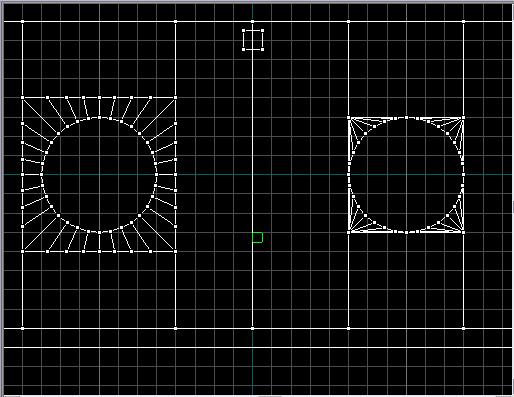The height and width of the screenshot is (397, 514).
Task: Click the top-left corner vertex of the outer frame
Action: [23, 22]
